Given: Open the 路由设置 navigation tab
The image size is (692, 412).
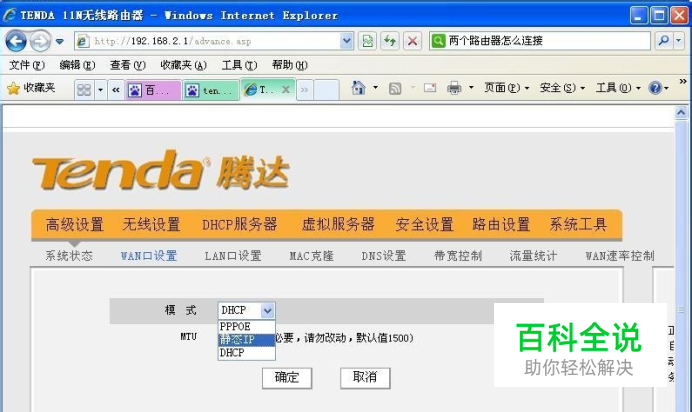Looking at the screenshot, I should (501, 225).
